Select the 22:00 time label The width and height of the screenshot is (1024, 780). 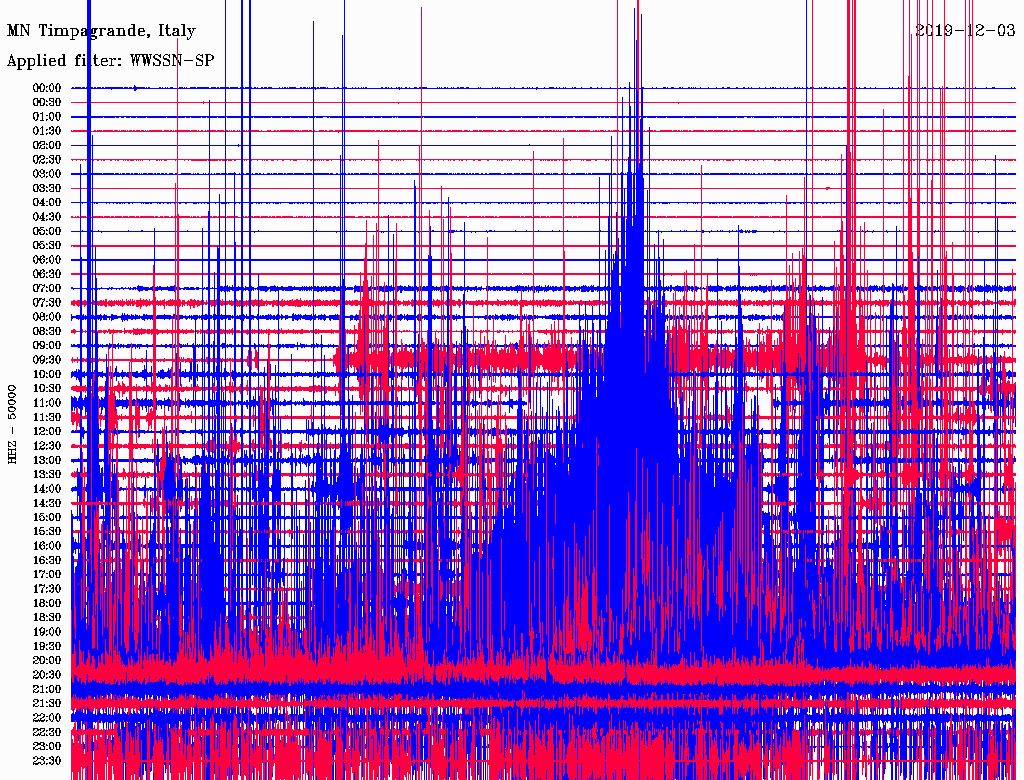click(x=47, y=718)
